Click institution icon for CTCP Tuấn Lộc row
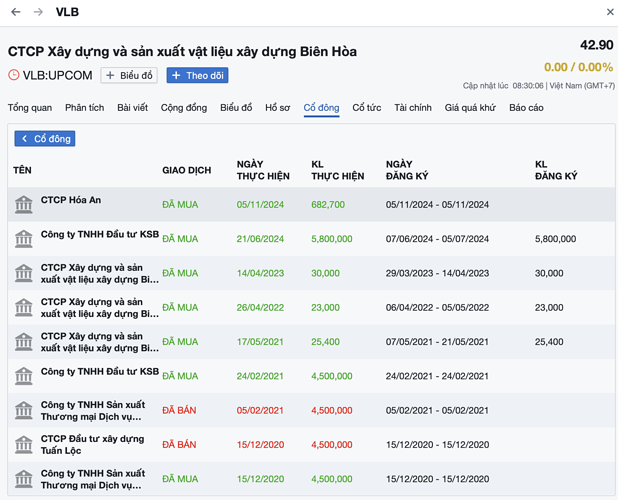The width and height of the screenshot is (618, 500). pyautogui.click(x=23, y=444)
